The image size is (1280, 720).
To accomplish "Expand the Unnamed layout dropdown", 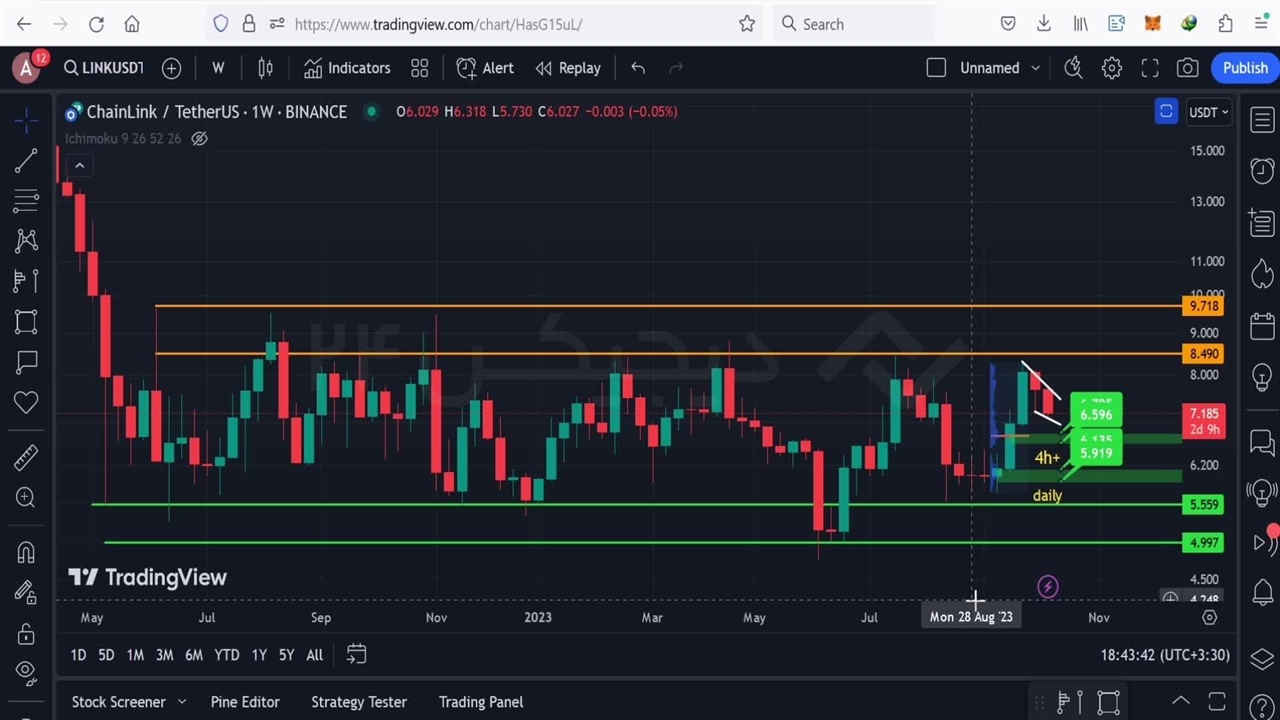I will (x=1035, y=68).
